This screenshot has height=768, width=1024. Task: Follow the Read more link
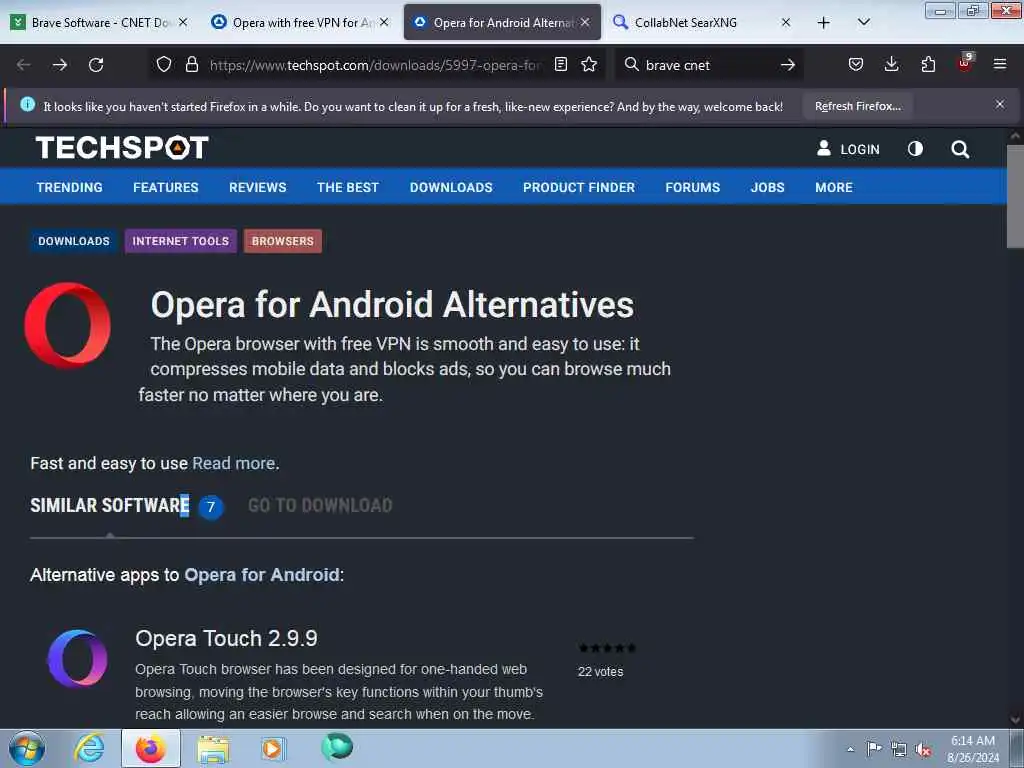(x=233, y=463)
